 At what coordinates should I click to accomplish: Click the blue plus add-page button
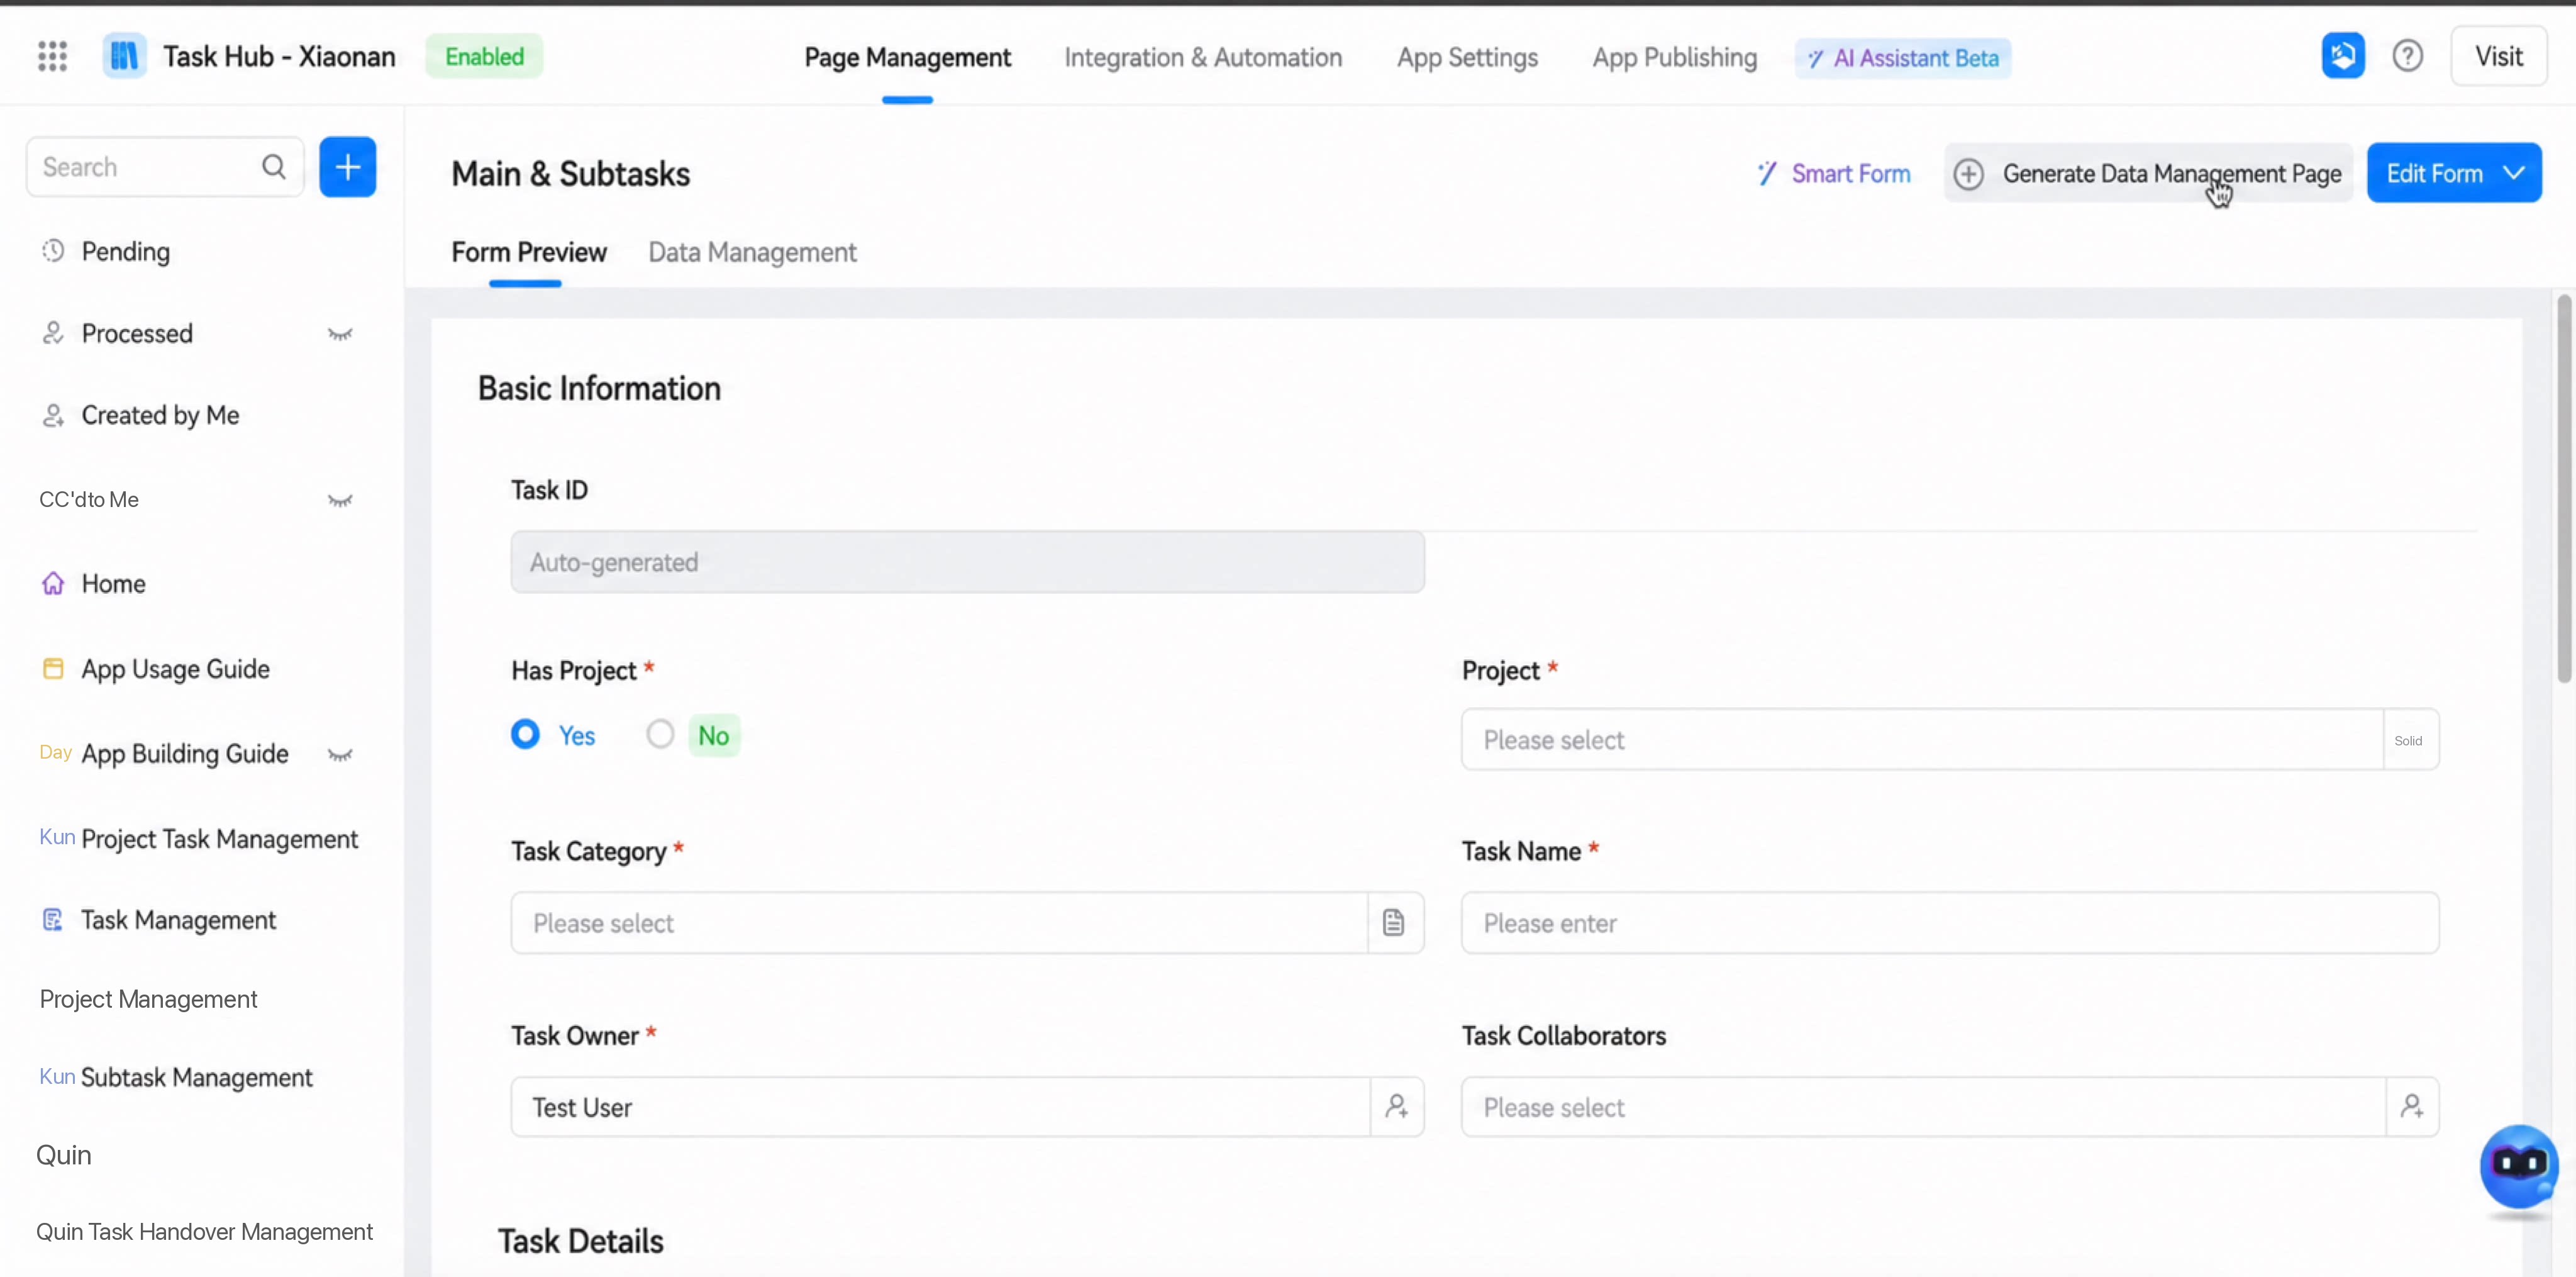tap(347, 167)
